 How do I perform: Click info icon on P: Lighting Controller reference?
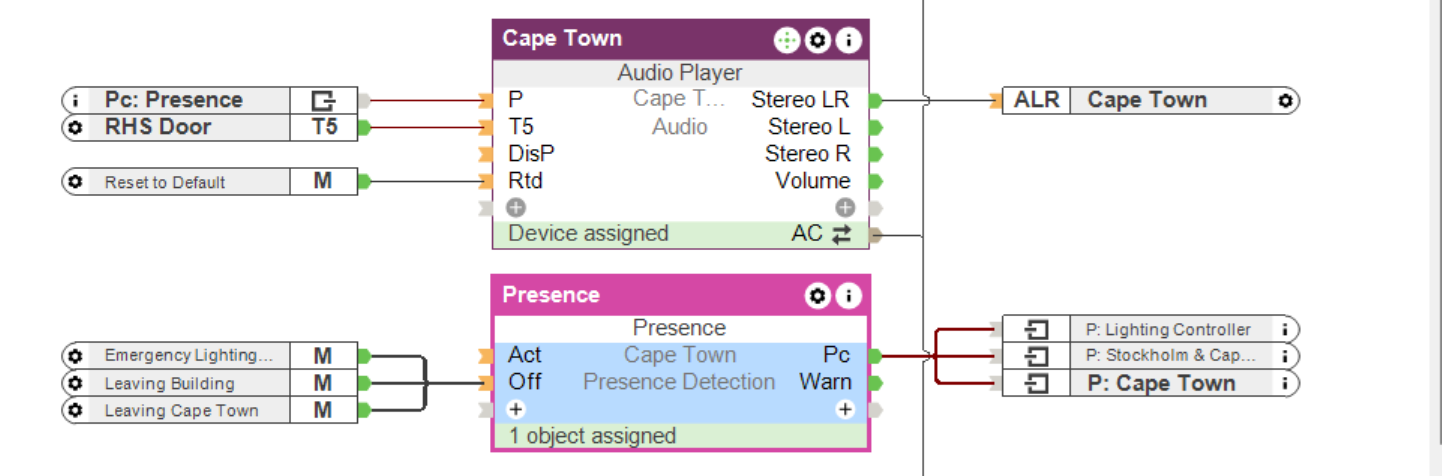click(x=1286, y=329)
